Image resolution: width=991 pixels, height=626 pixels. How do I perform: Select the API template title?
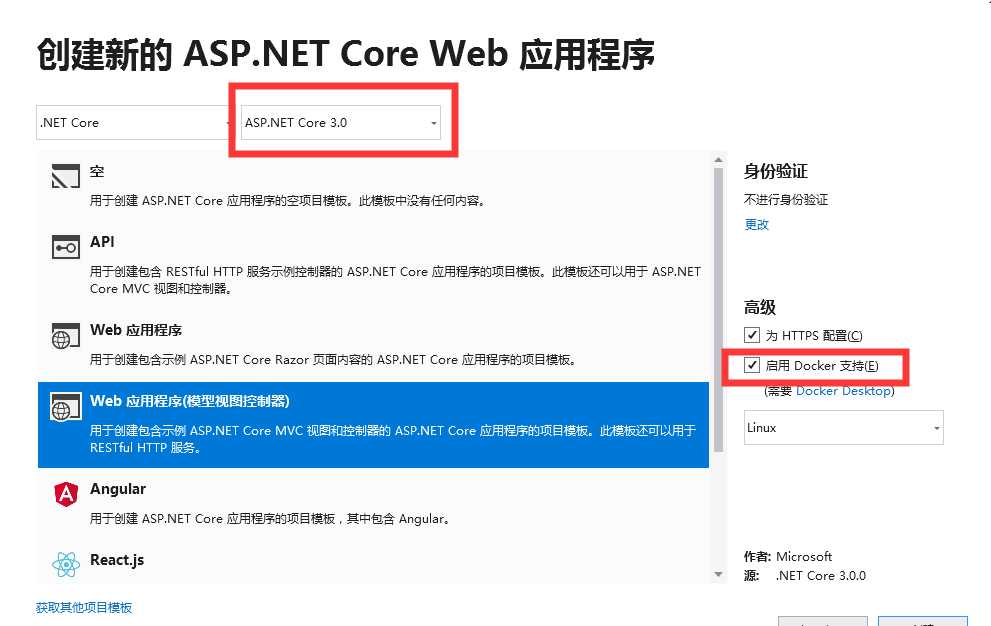click(x=102, y=242)
